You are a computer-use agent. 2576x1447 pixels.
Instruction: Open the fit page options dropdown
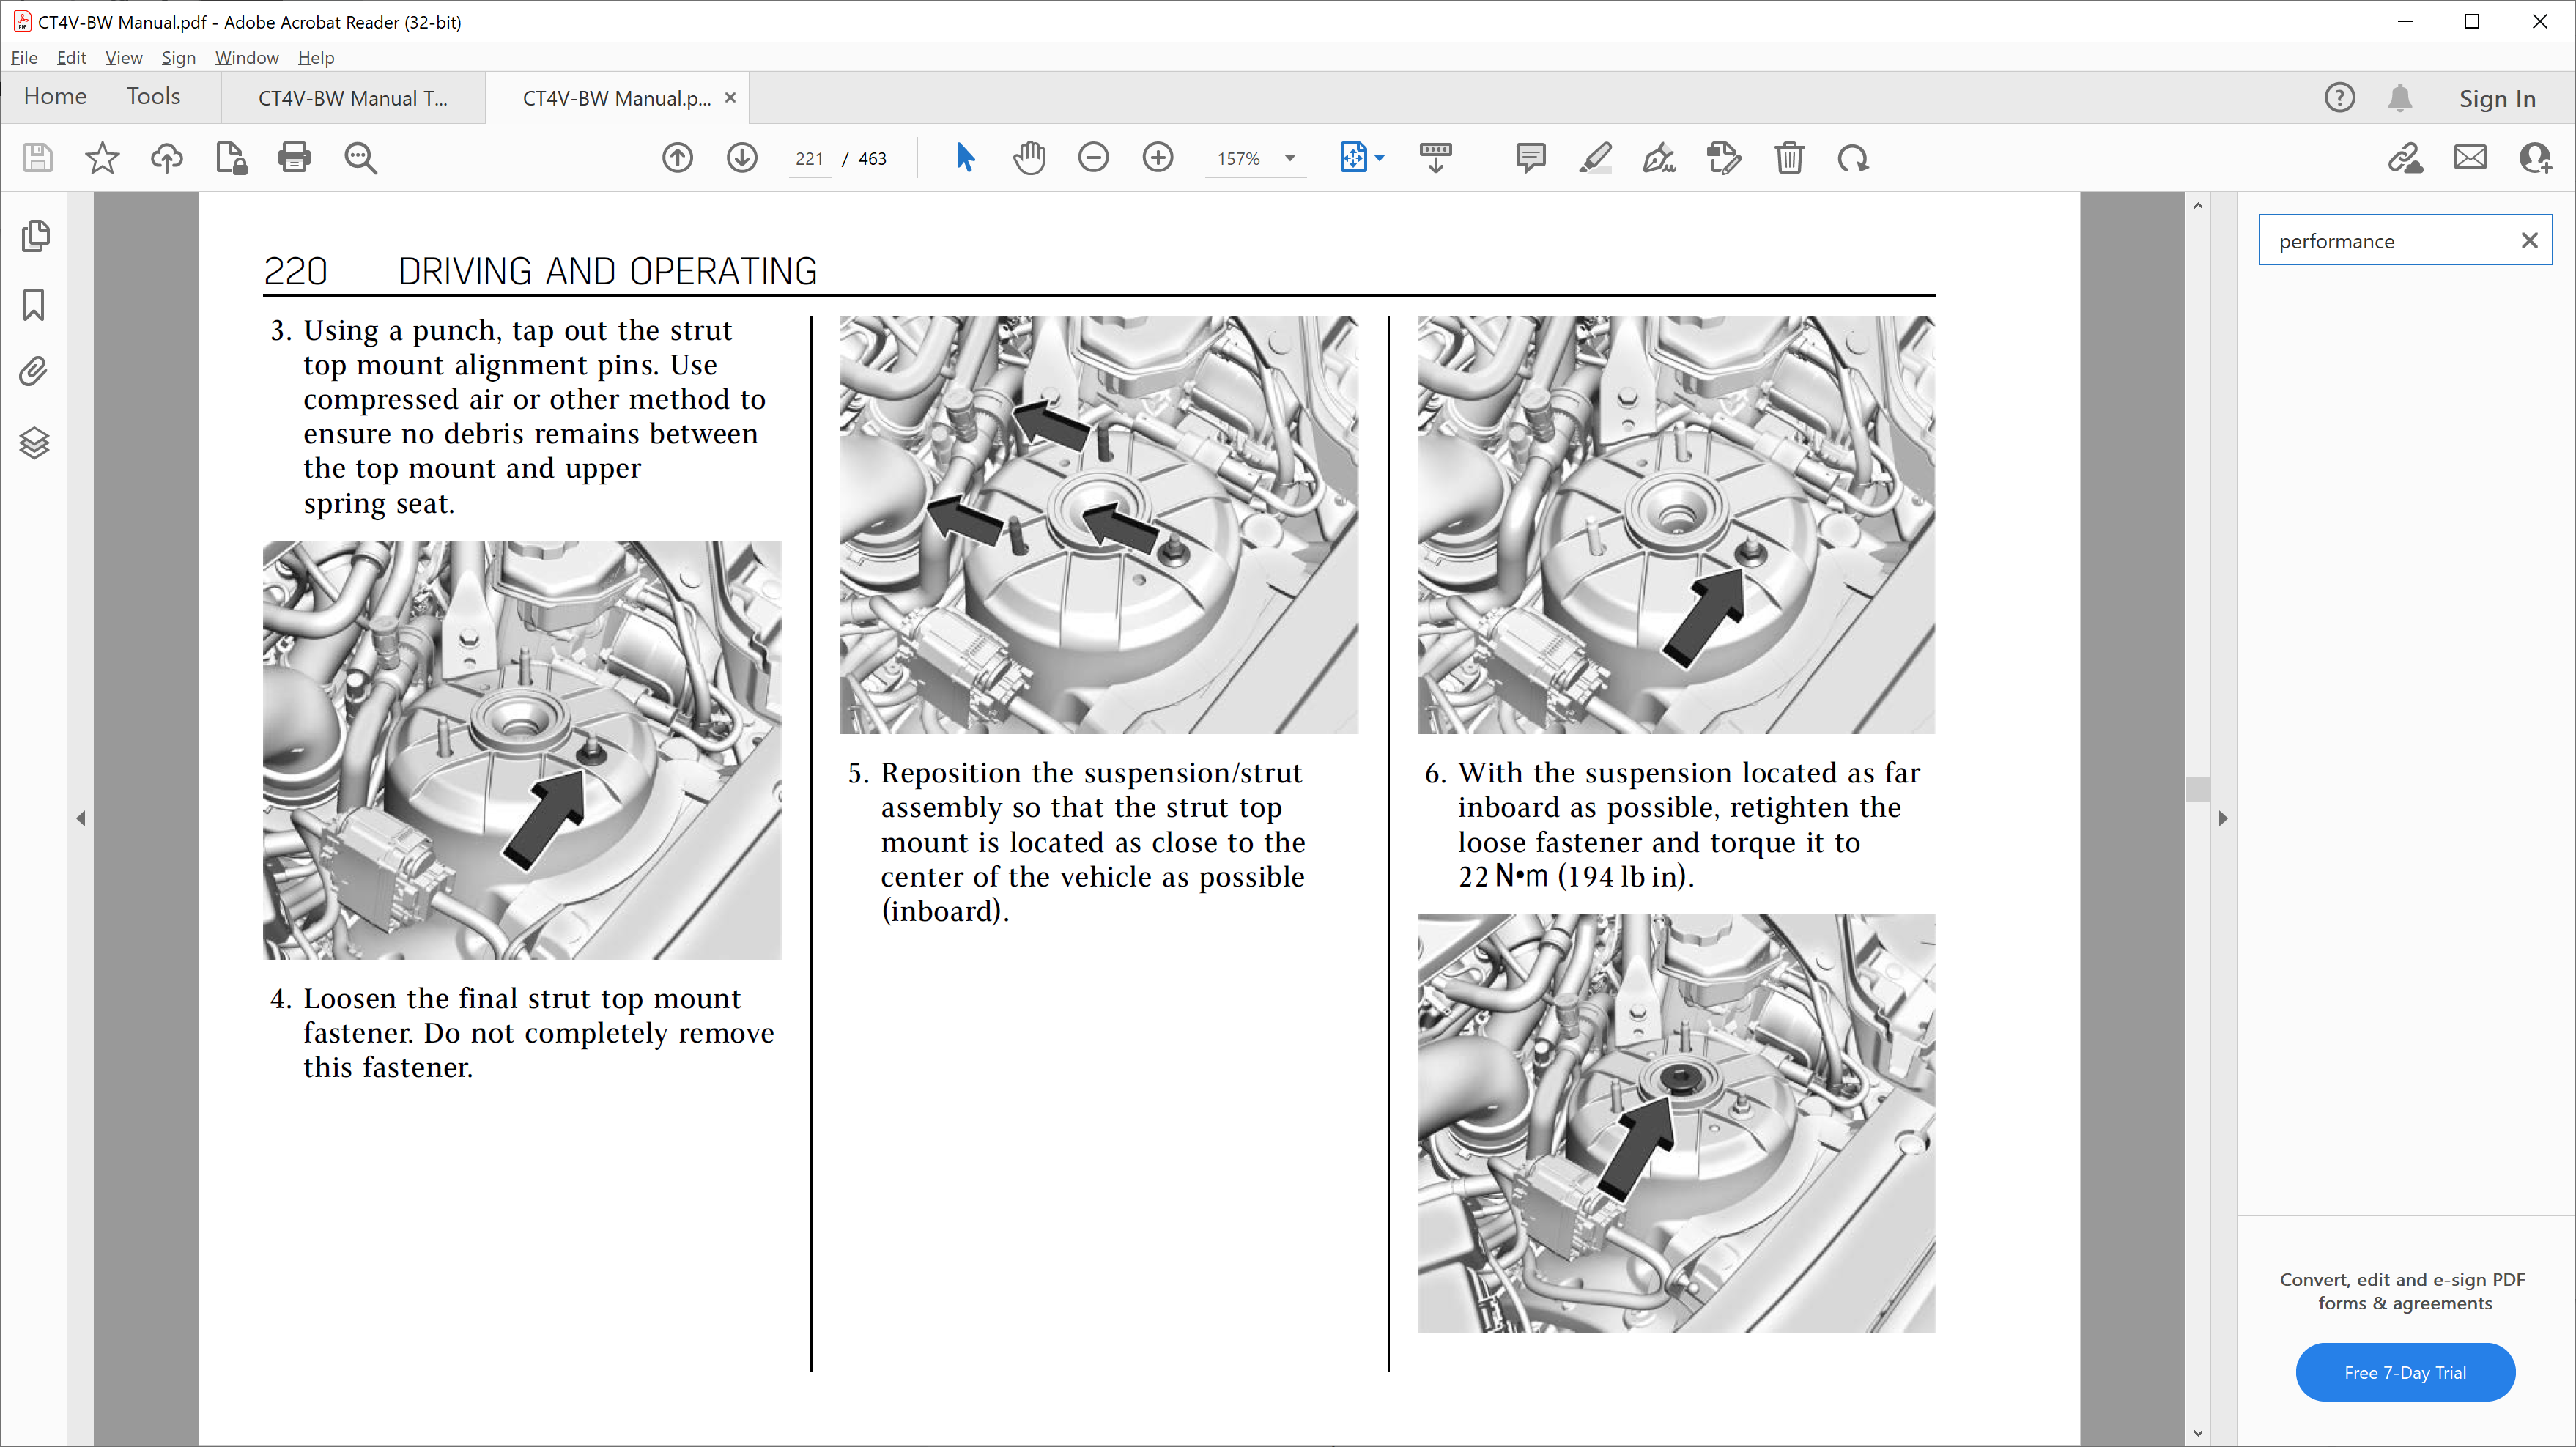pos(1380,158)
